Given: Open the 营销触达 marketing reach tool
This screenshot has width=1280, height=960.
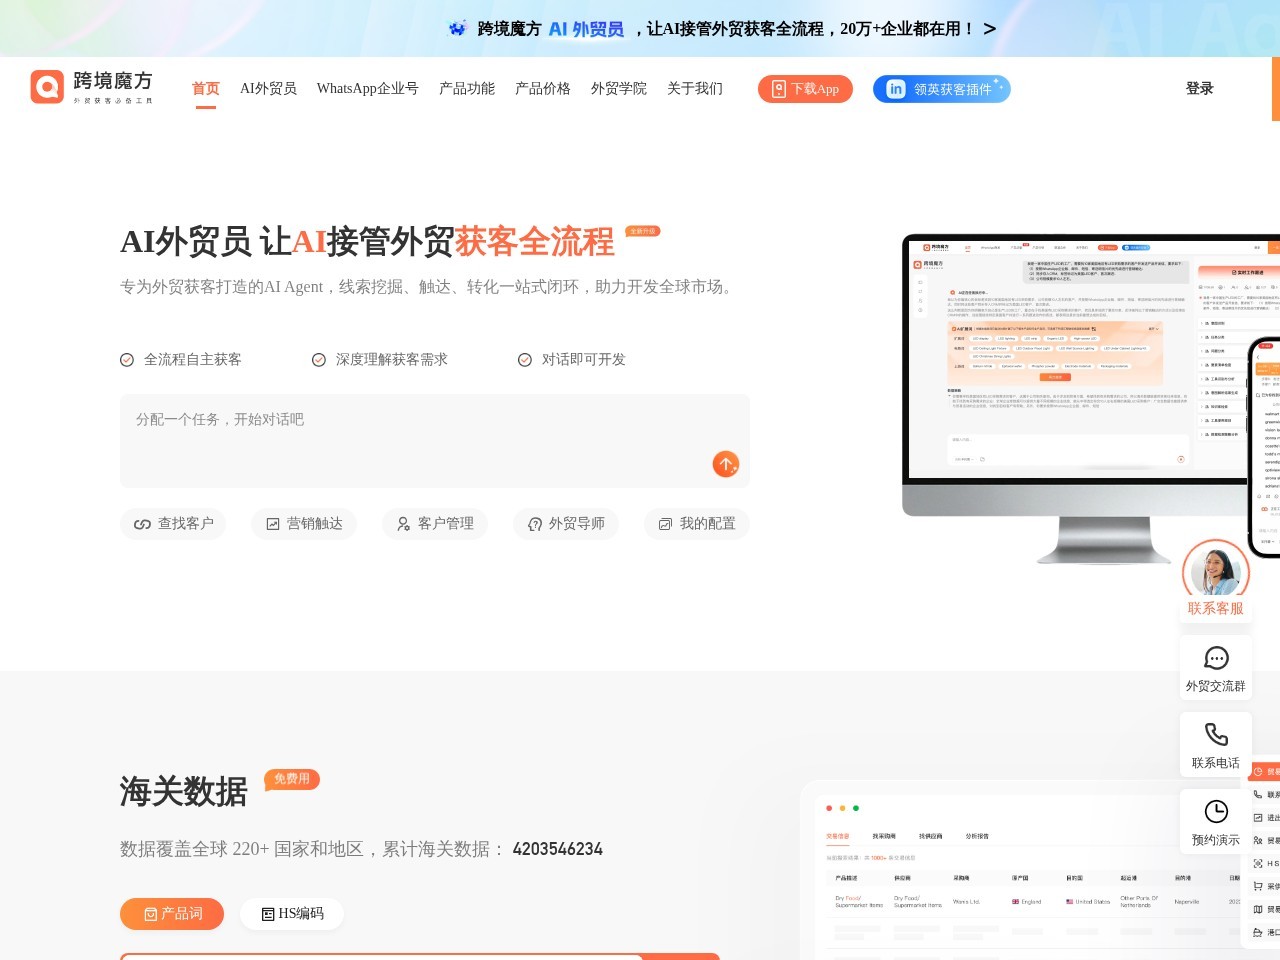Looking at the screenshot, I should [x=304, y=523].
